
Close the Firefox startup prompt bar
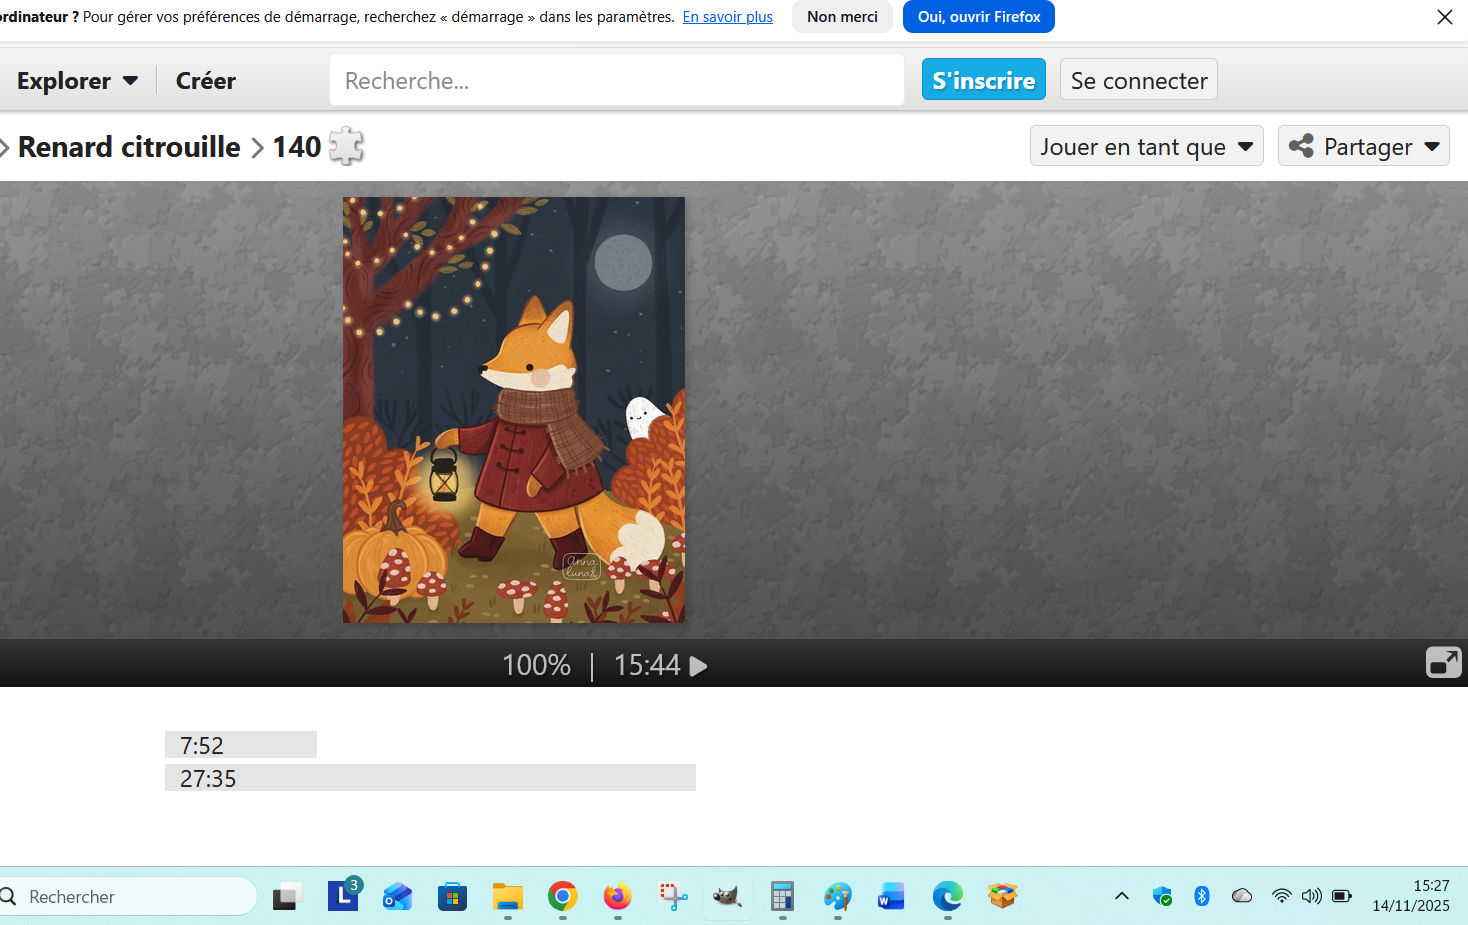pyautogui.click(x=1444, y=17)
